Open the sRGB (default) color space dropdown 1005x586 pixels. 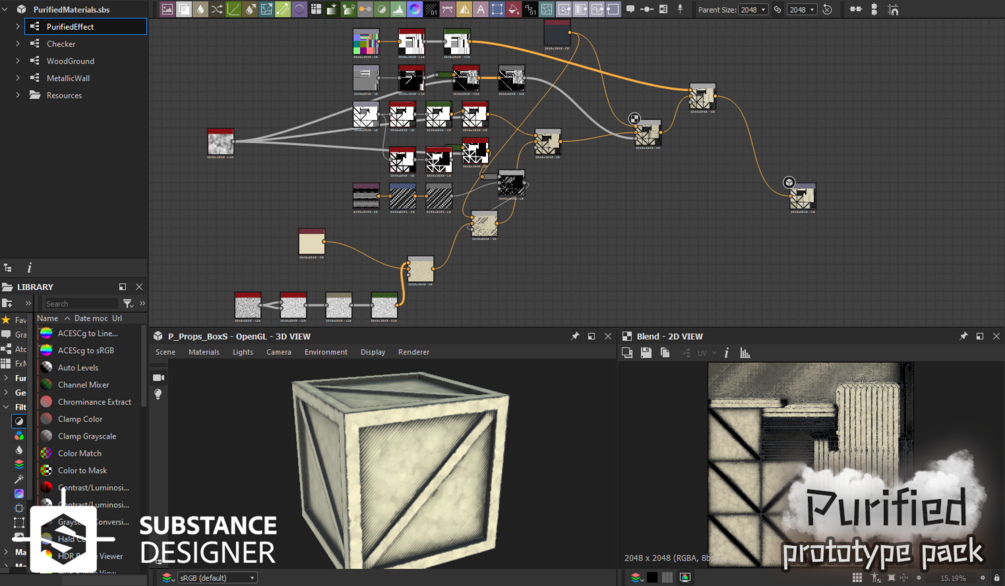click(217, 578)
